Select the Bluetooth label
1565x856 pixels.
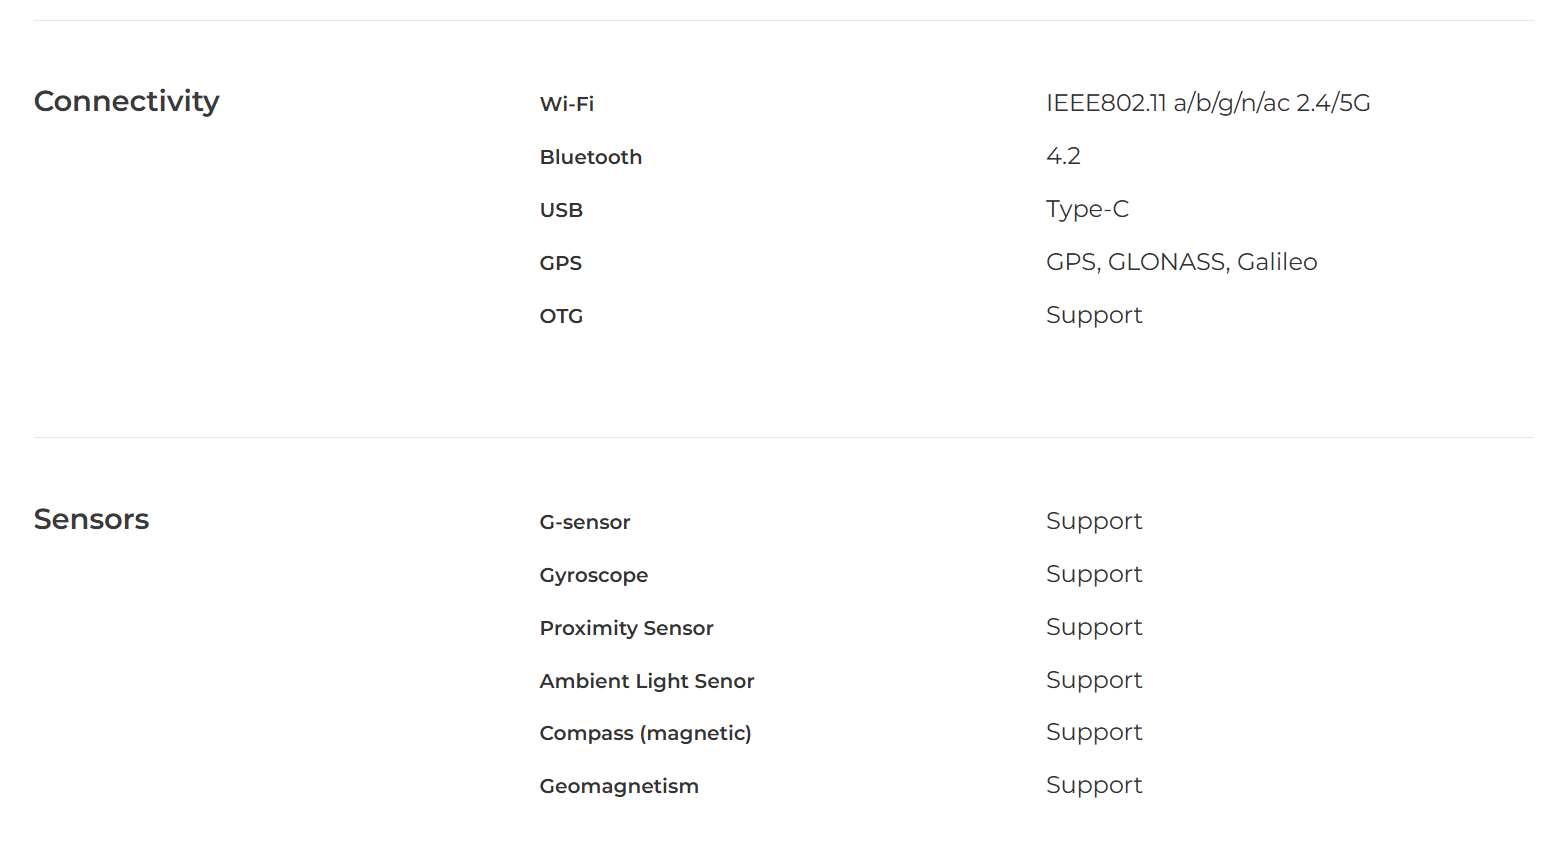(591, 157)
